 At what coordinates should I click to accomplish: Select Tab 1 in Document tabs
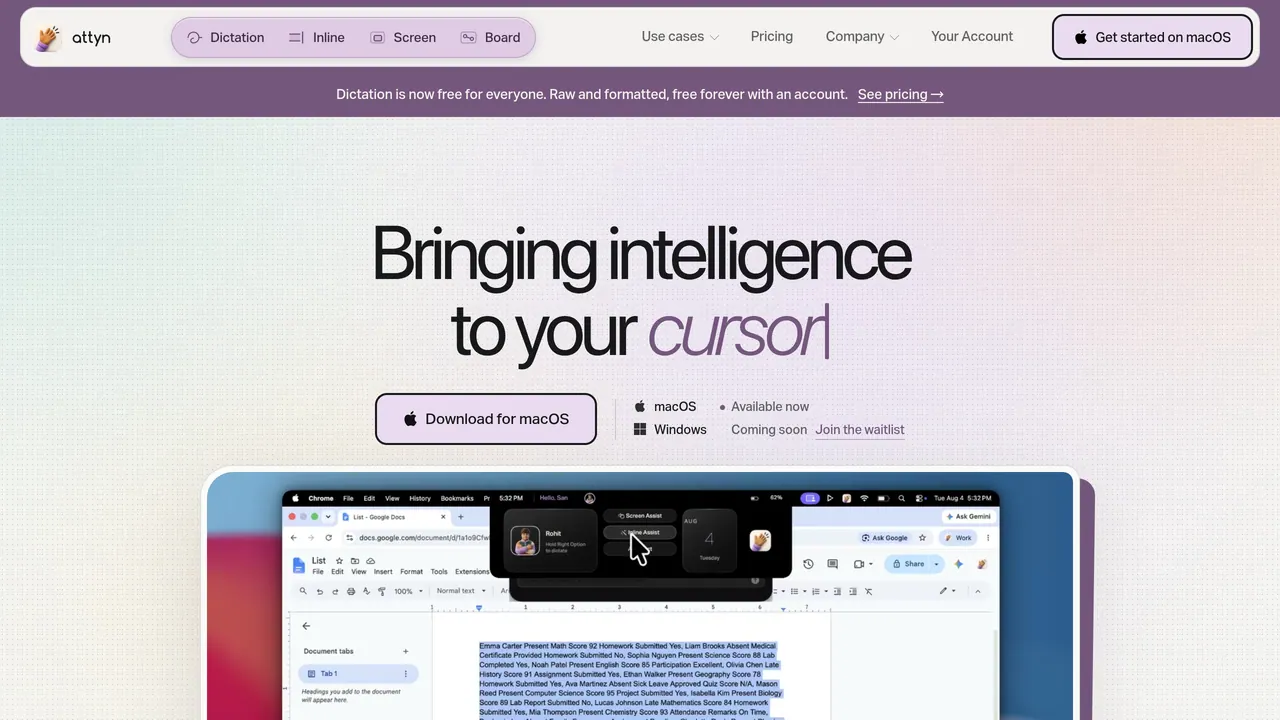358,674
